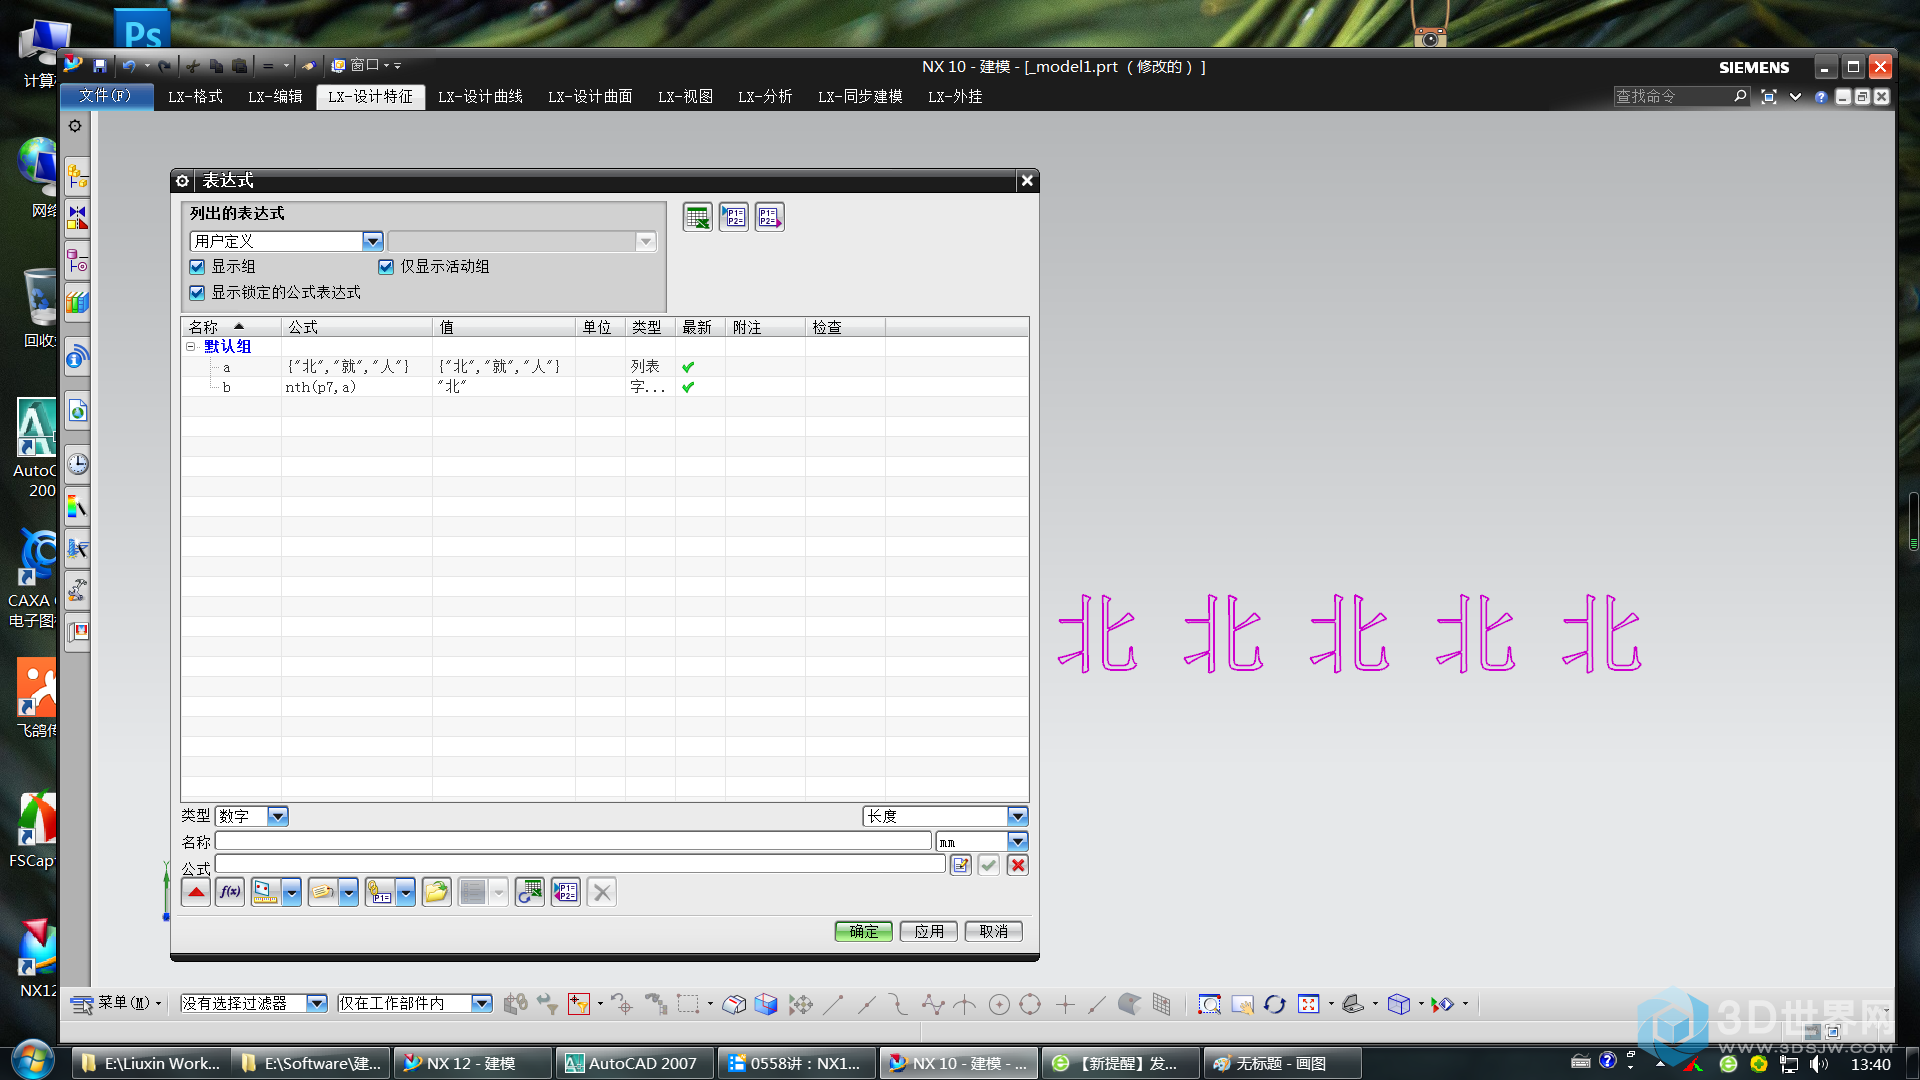Click the gray X delete expression button

click(602, 892)
